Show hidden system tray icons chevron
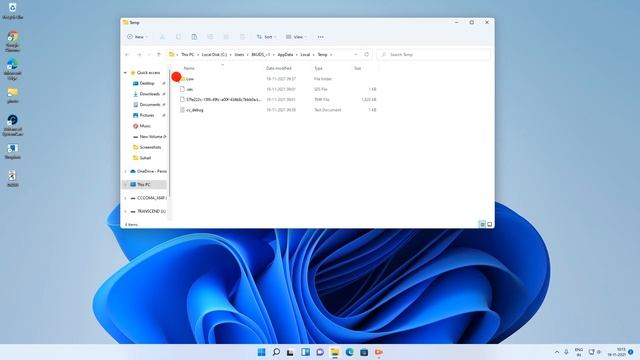Screen dimensions: 640x360 tap(557, 352)
